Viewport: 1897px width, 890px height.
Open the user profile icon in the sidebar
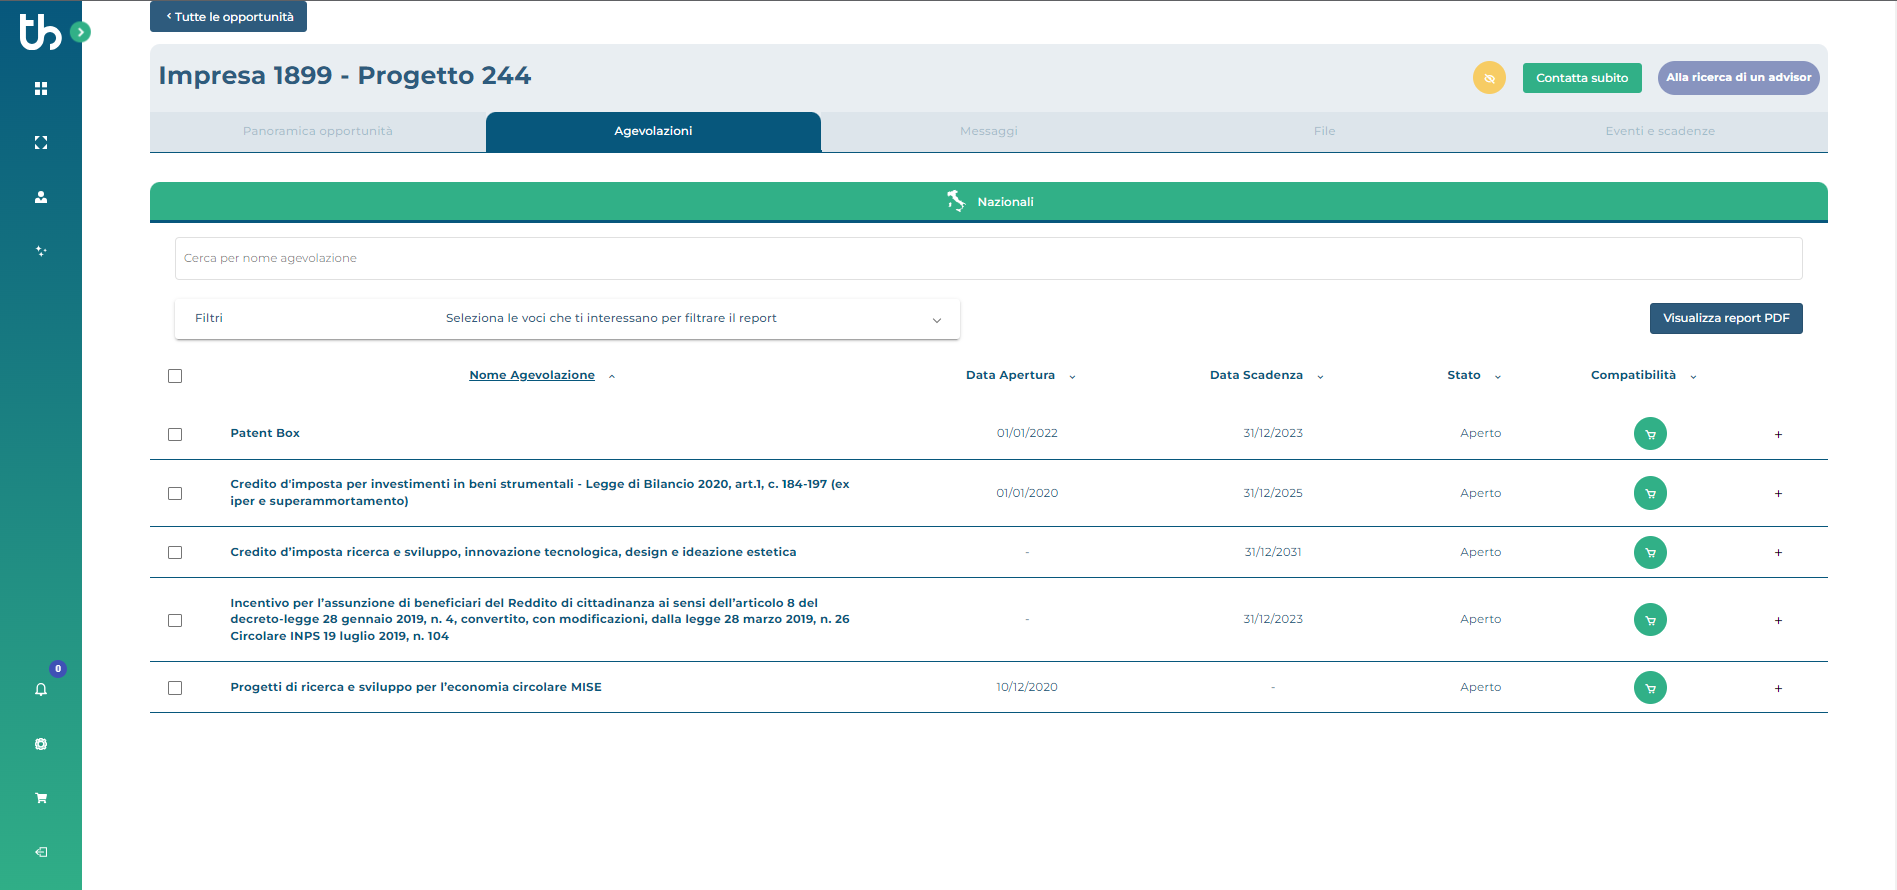pos(41,197)
